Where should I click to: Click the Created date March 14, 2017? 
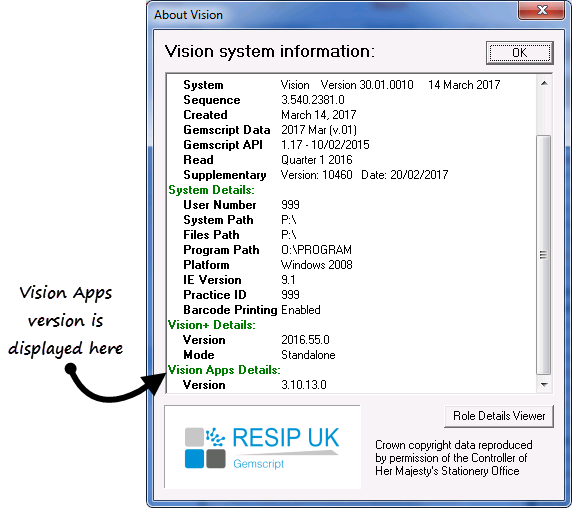click(318, 115)
